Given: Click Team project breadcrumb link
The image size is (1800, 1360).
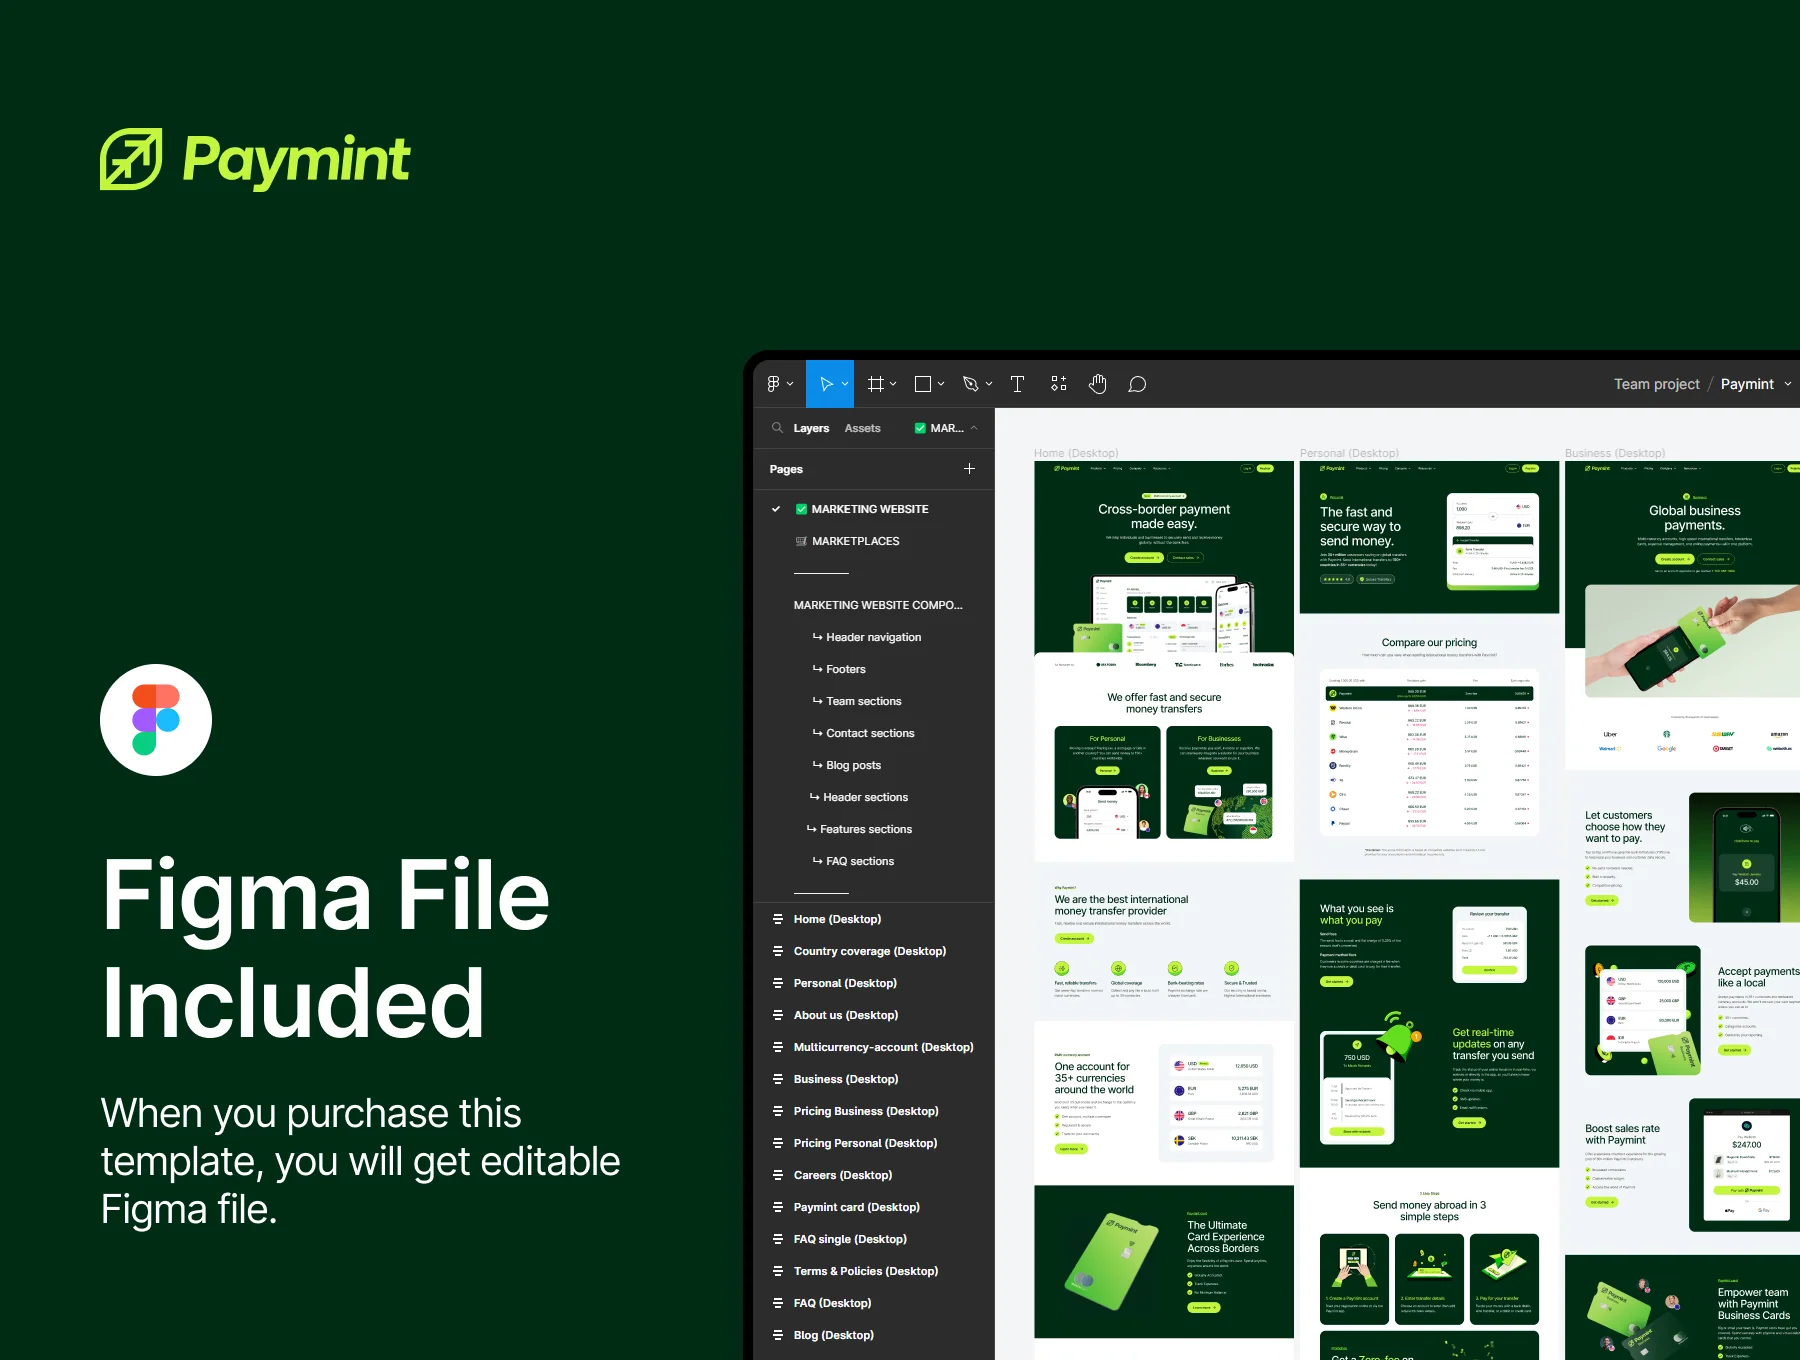Looking at the screenshot, I should pyautogui.click(x=1657, y=384).
